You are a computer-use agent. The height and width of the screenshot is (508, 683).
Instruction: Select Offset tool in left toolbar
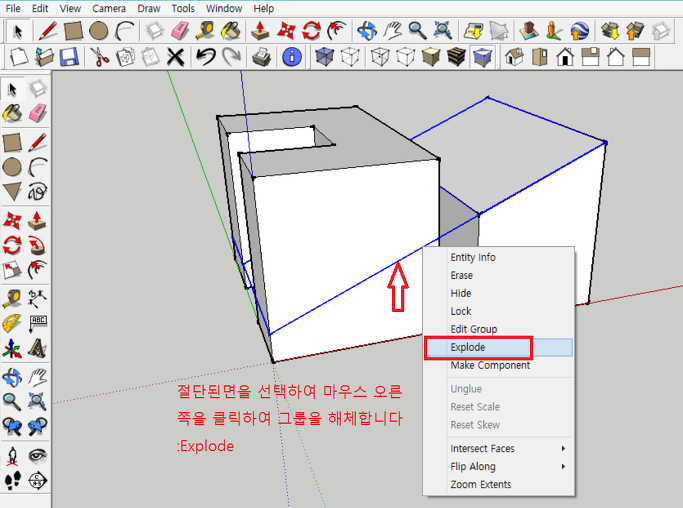[x=37, y=270]
